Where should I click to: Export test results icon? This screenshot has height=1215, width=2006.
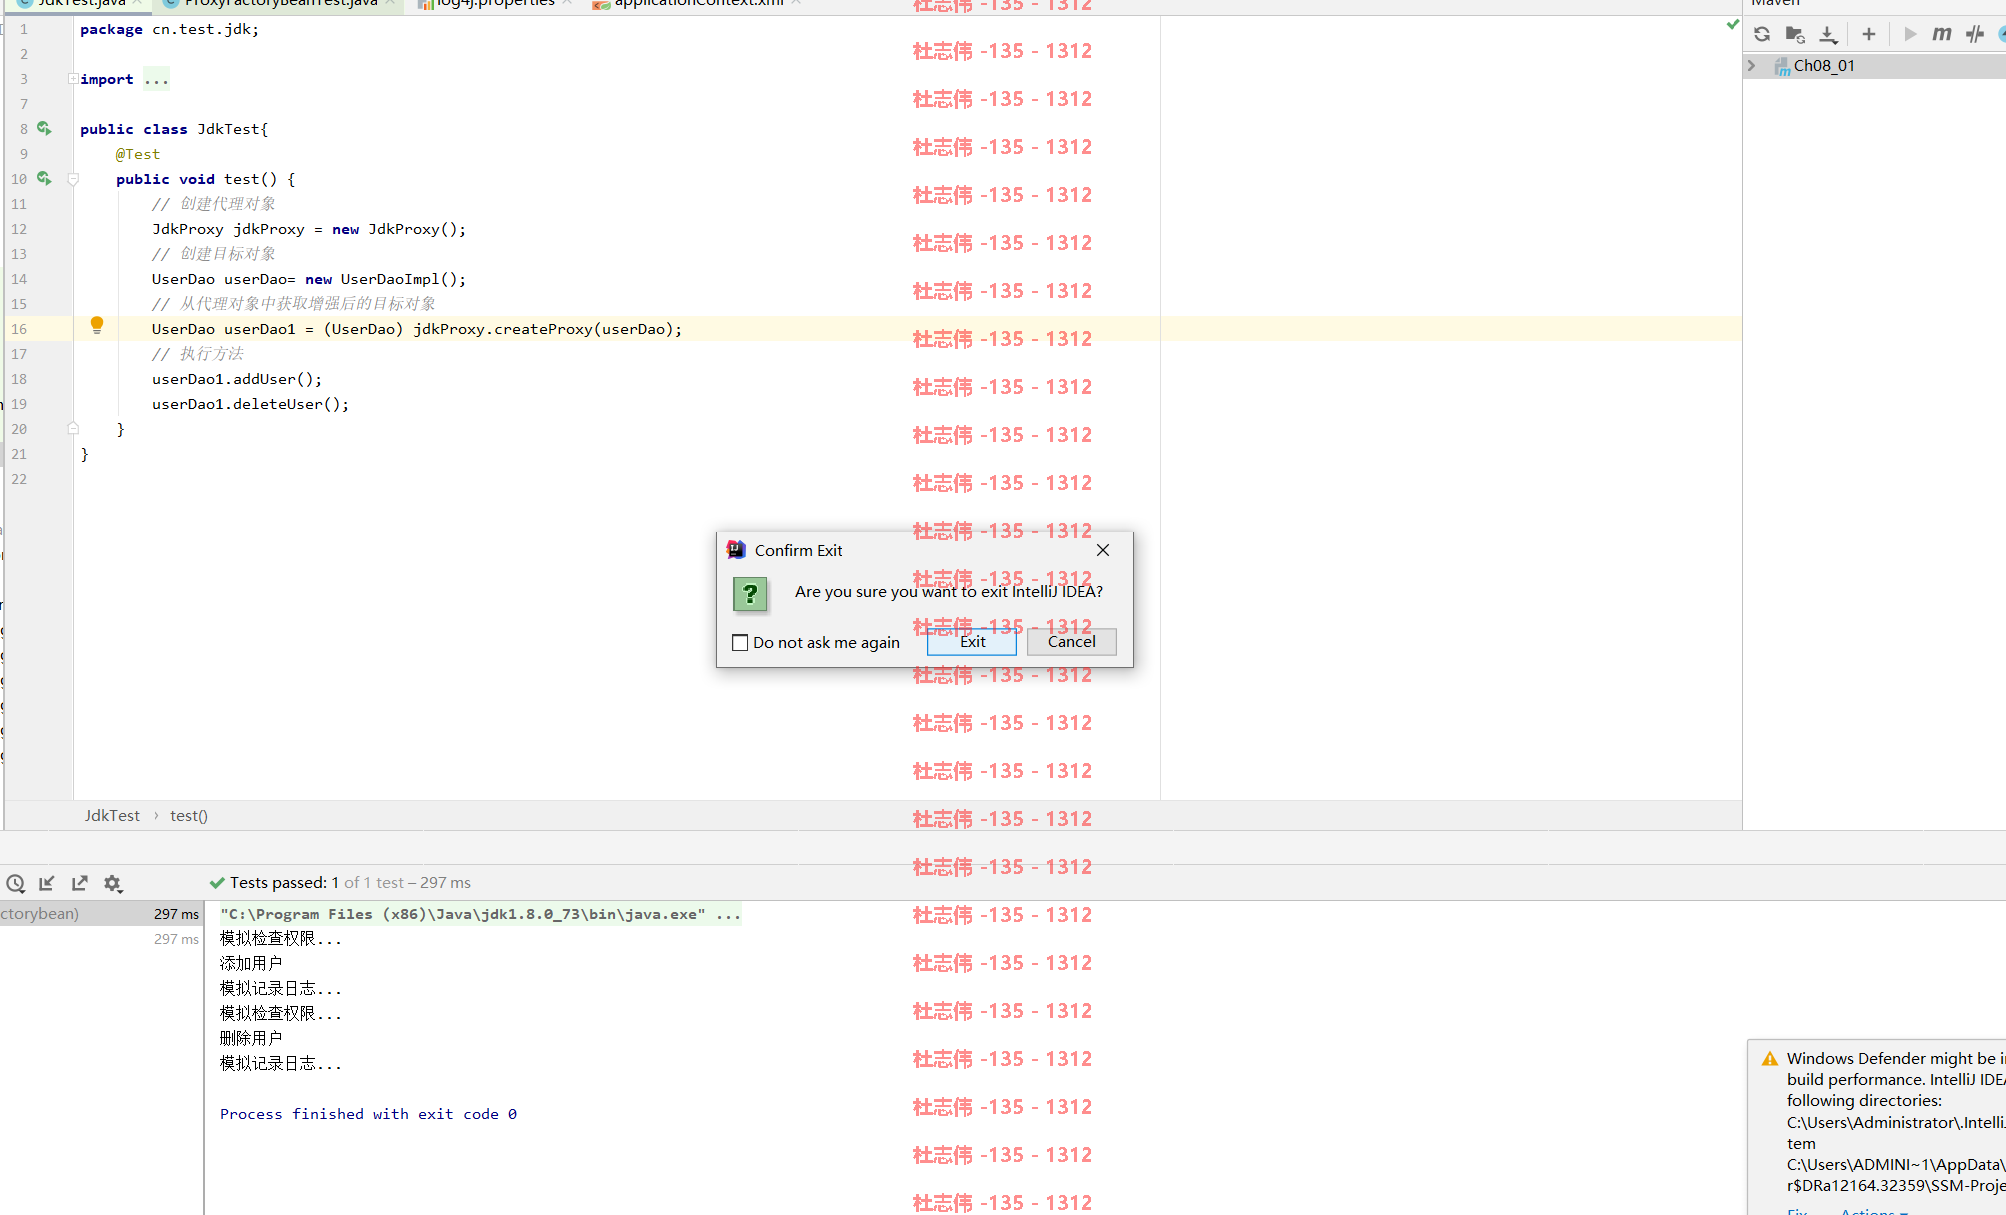coord(80,883)
